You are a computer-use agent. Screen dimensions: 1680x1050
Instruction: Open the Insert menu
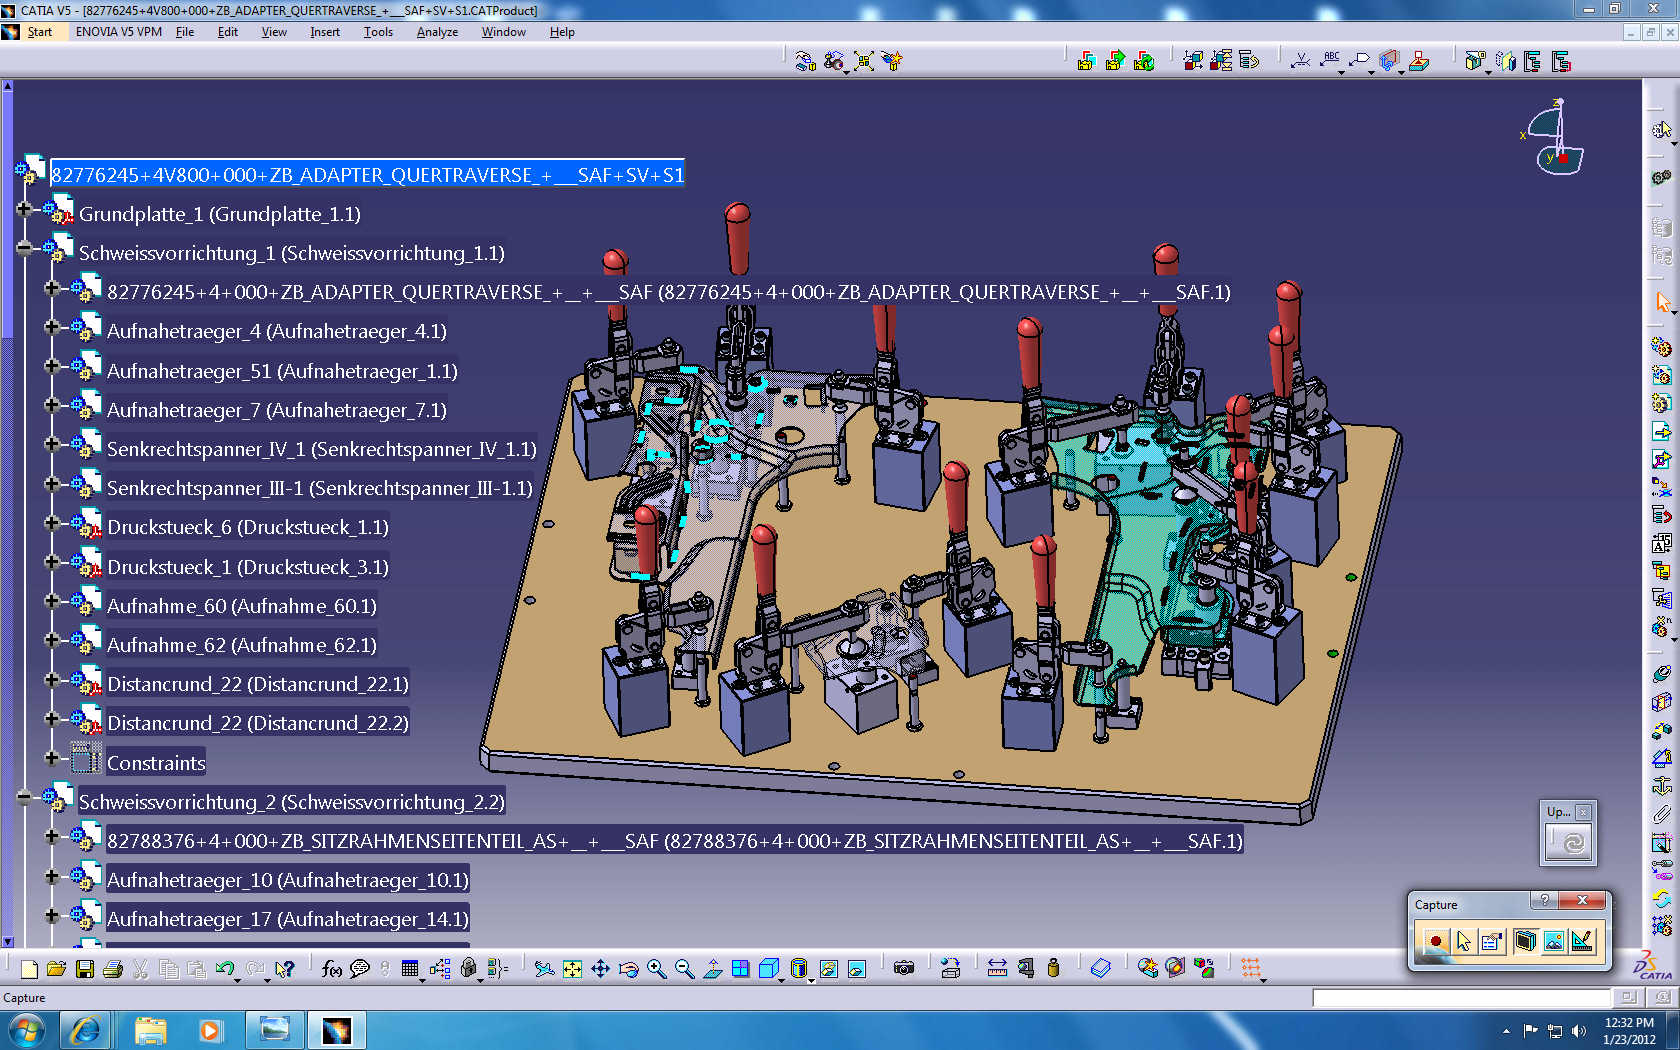pos(325,32)
